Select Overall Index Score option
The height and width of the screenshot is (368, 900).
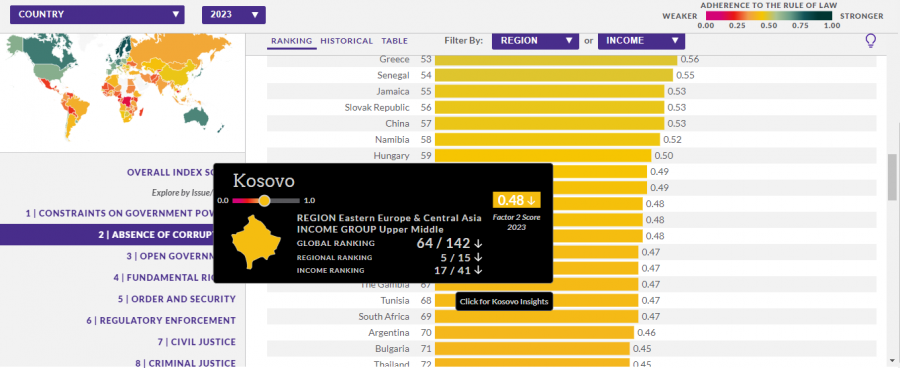click(170, 172)
